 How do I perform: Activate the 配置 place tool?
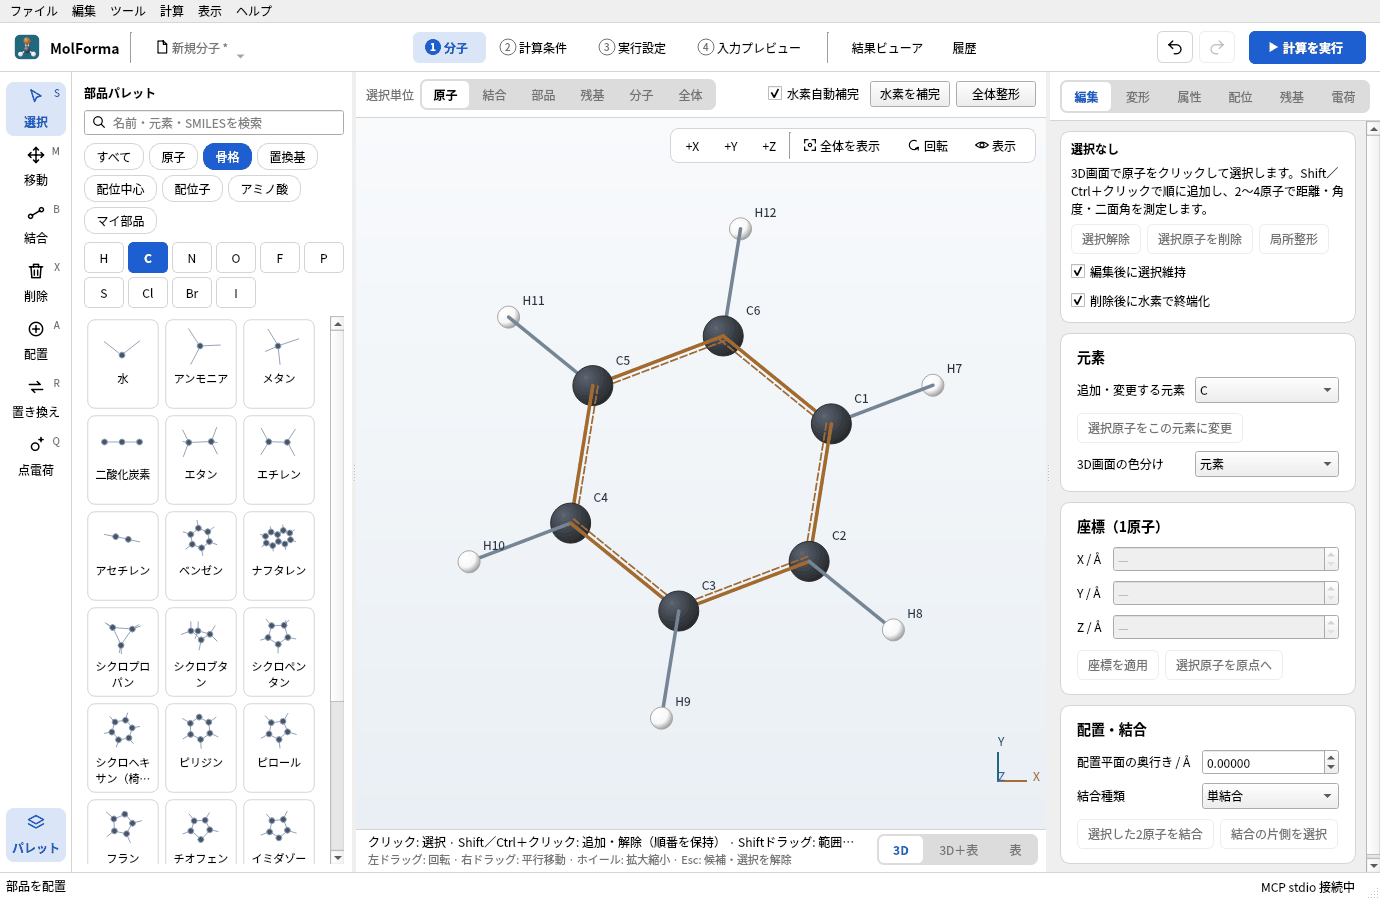[36, 340]
